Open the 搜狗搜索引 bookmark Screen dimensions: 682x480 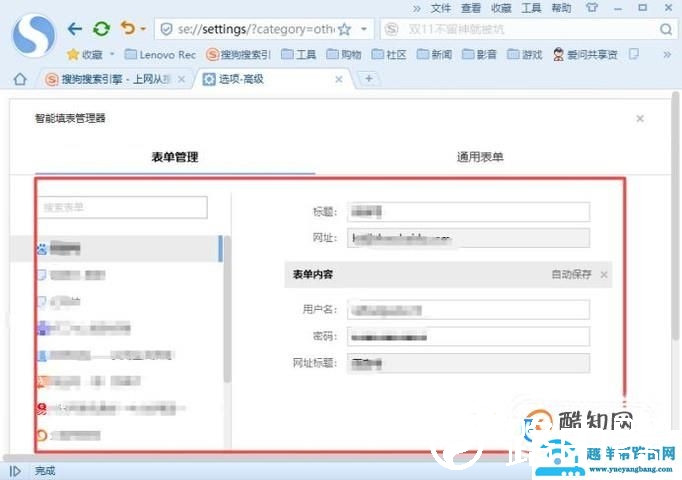pyautogui.click(x=238, y=54)
